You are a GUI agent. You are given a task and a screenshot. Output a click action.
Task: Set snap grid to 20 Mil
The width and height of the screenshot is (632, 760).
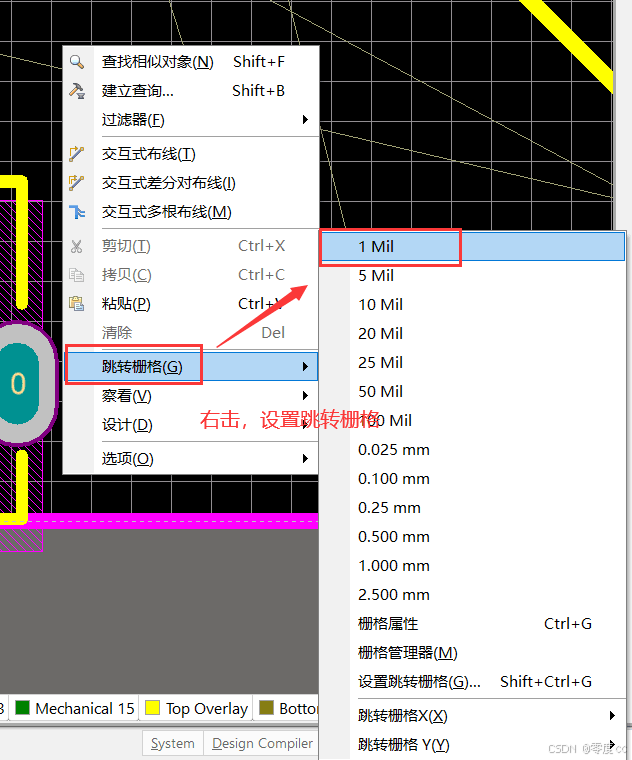point(473,334)
